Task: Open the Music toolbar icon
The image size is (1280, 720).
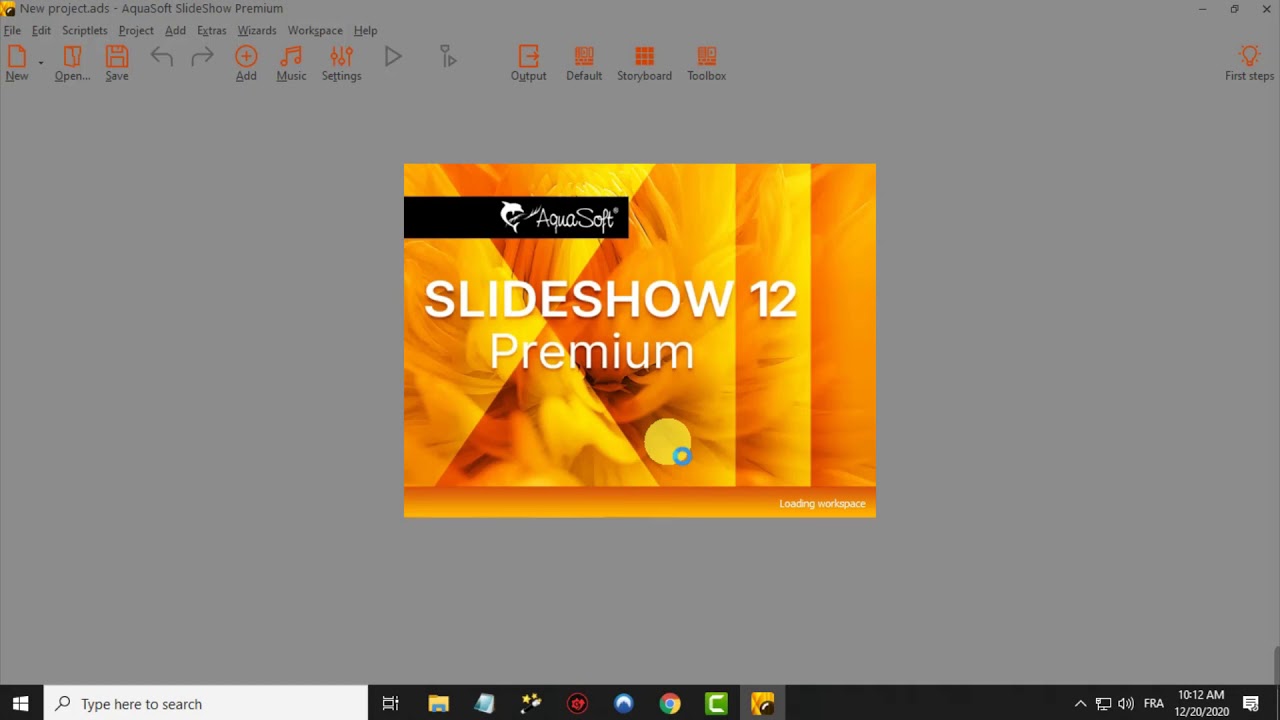Action: click(291, 63)
